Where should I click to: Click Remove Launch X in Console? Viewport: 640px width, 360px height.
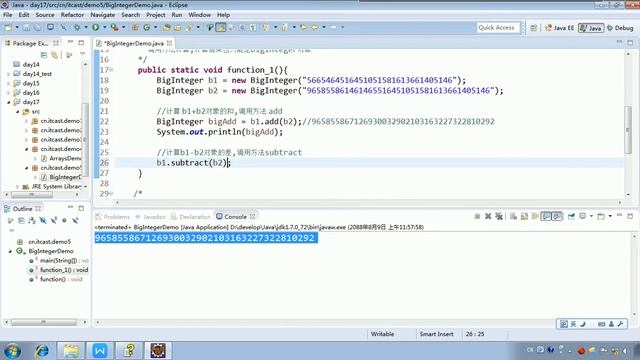pyautogui.click(x=488, y=216)
